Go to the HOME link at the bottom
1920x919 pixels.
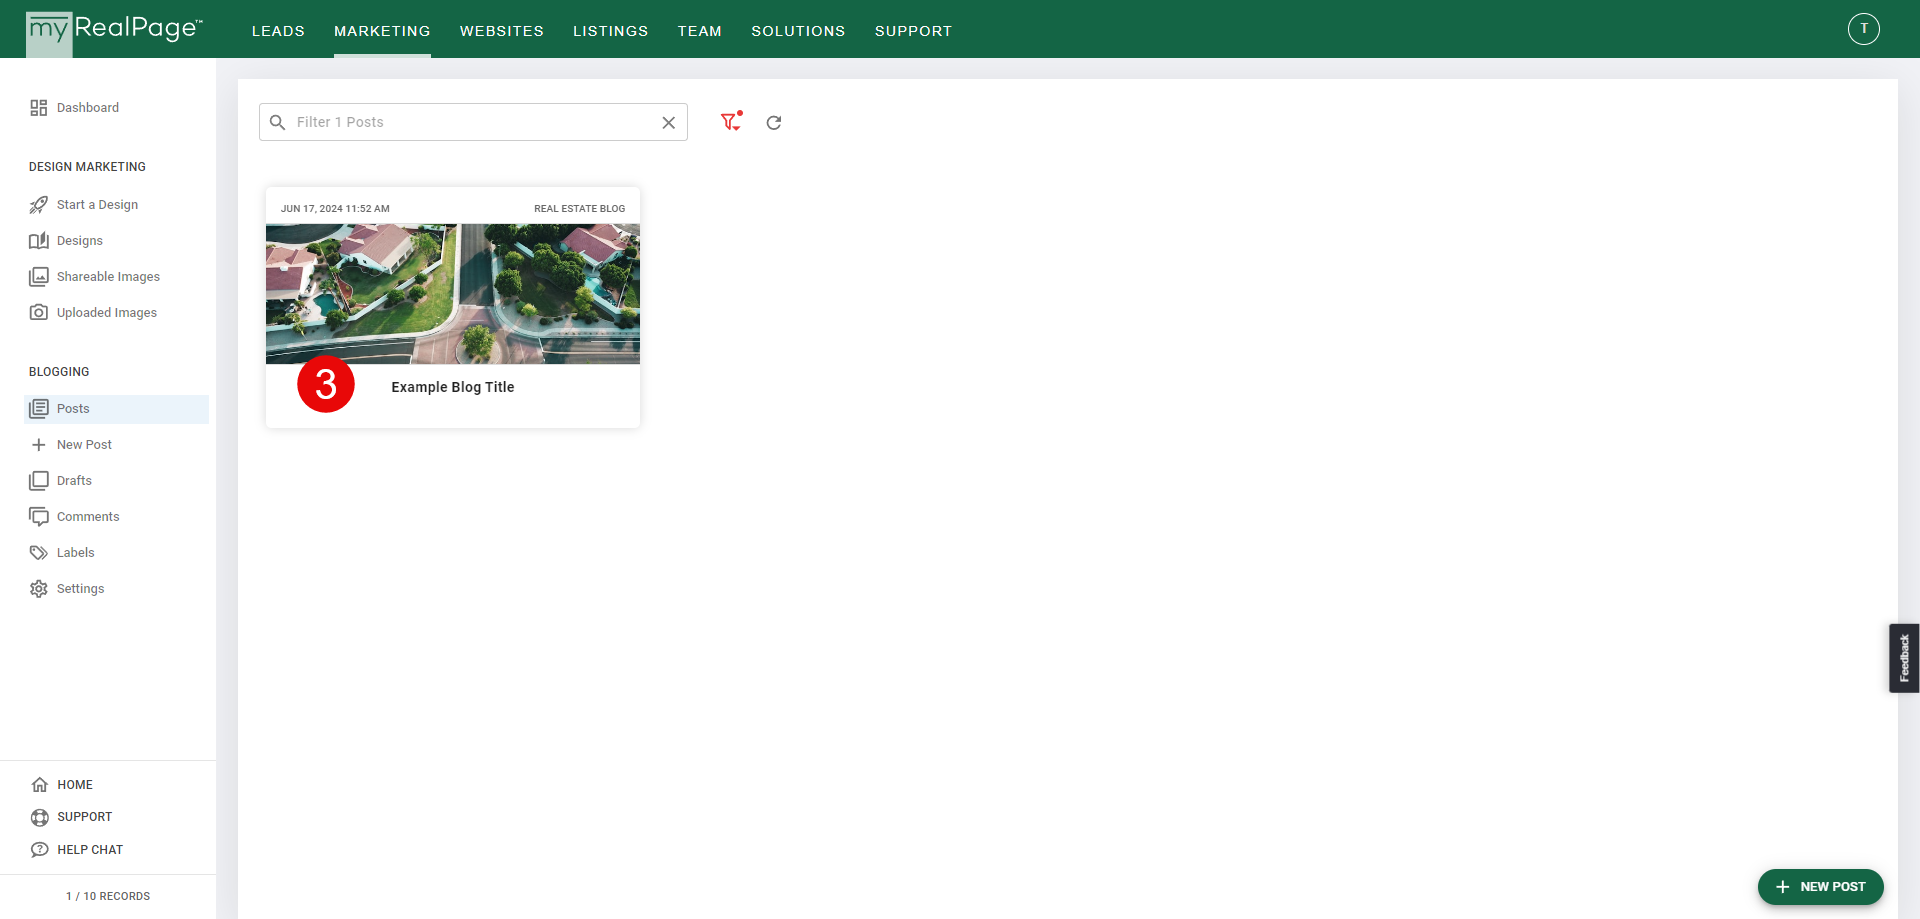pos(75,785)
